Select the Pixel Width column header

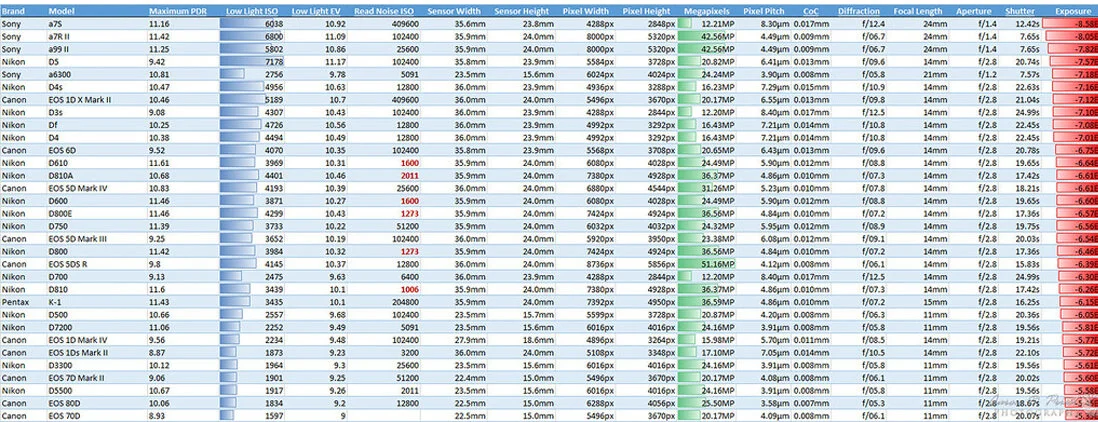coord(586,12)
